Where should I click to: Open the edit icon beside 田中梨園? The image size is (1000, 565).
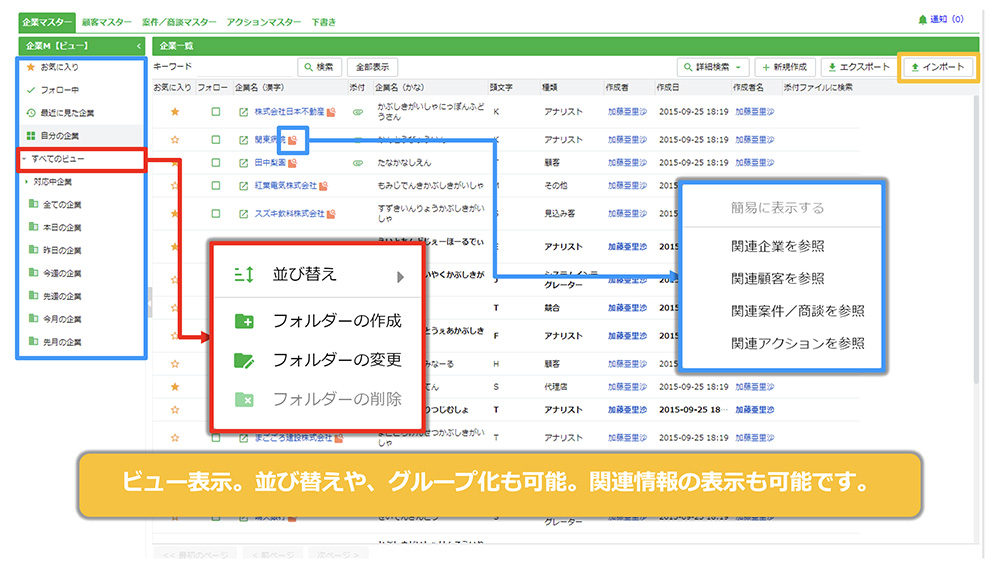(x=243, y=162)
